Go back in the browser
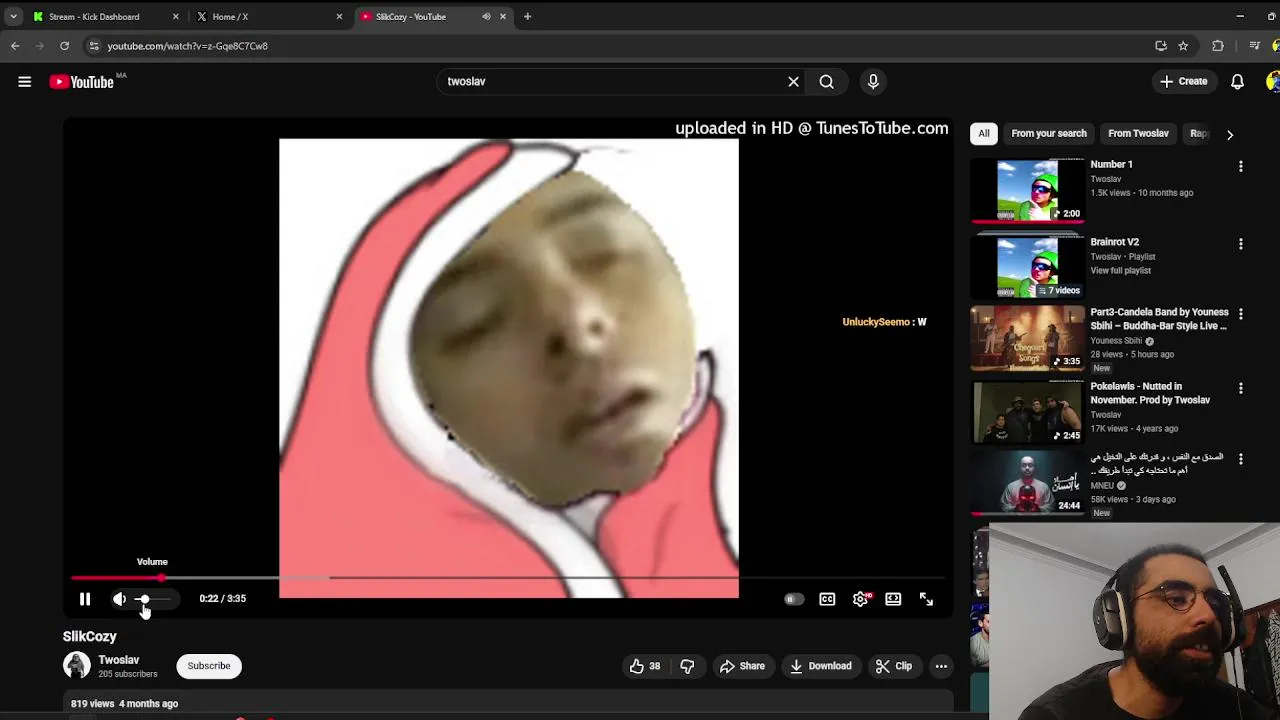Image resolution: width=1280 pixels, height=720 pixels. tap(14, 46)
